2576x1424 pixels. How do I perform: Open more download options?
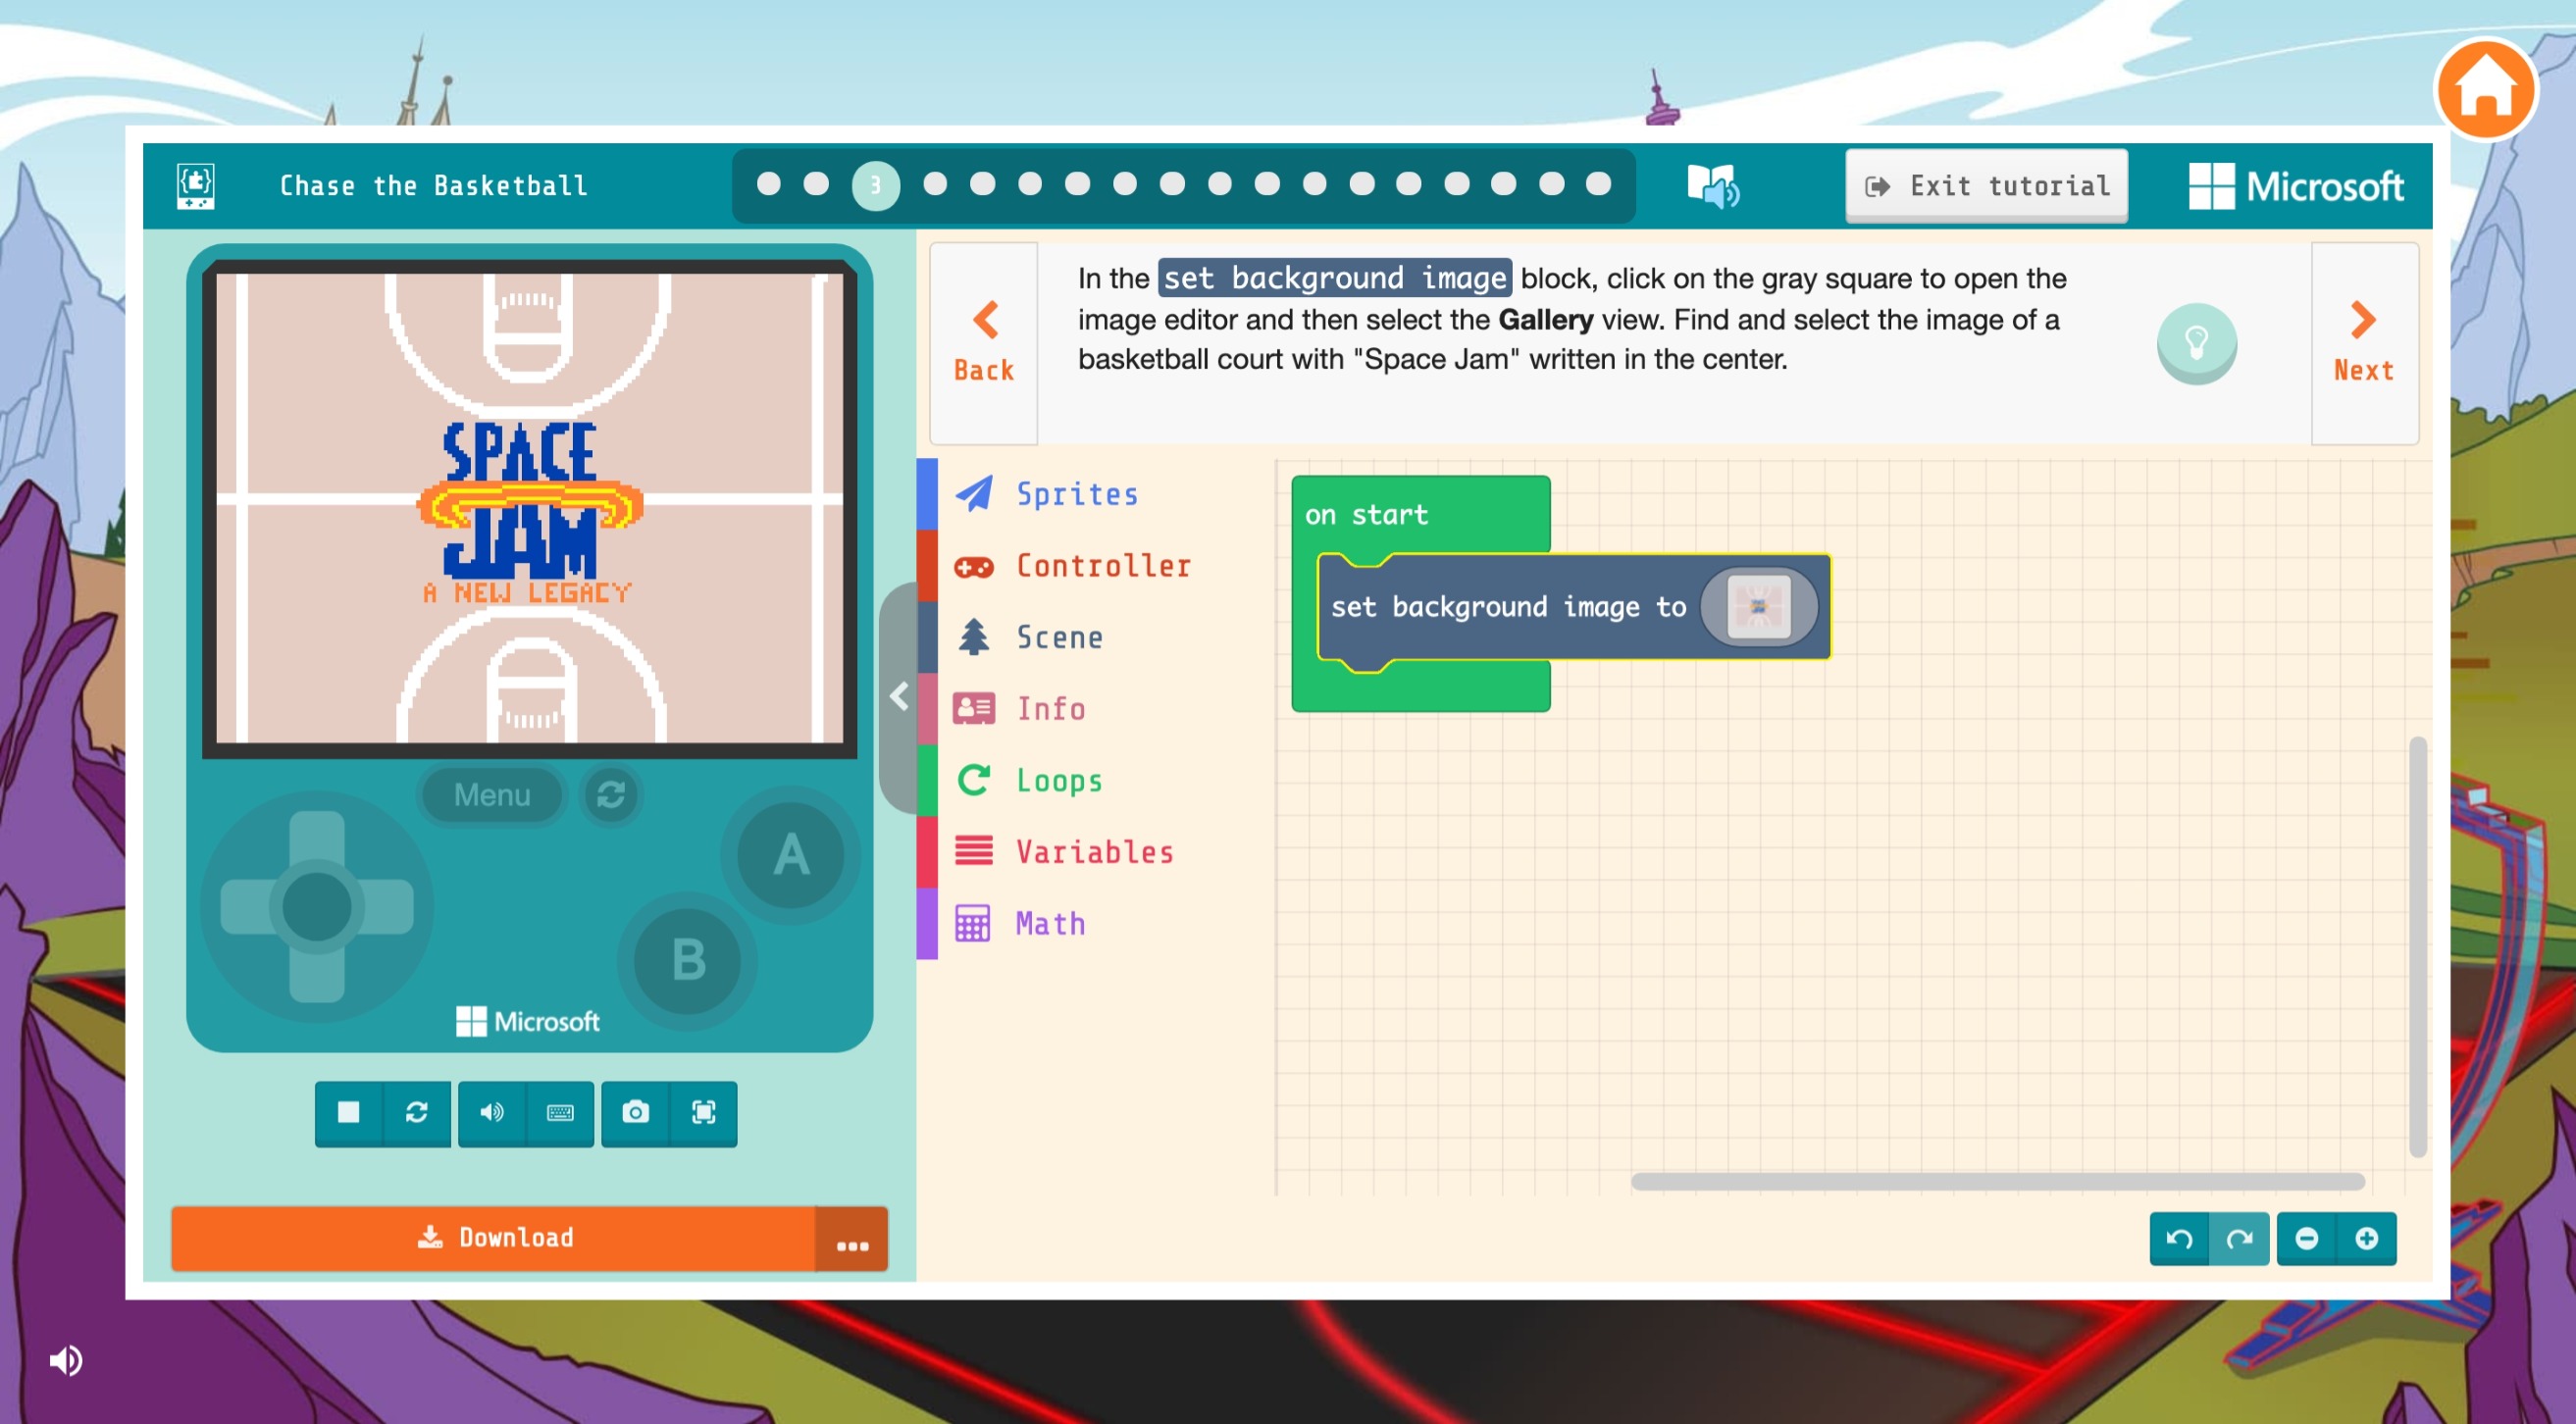852,1239
